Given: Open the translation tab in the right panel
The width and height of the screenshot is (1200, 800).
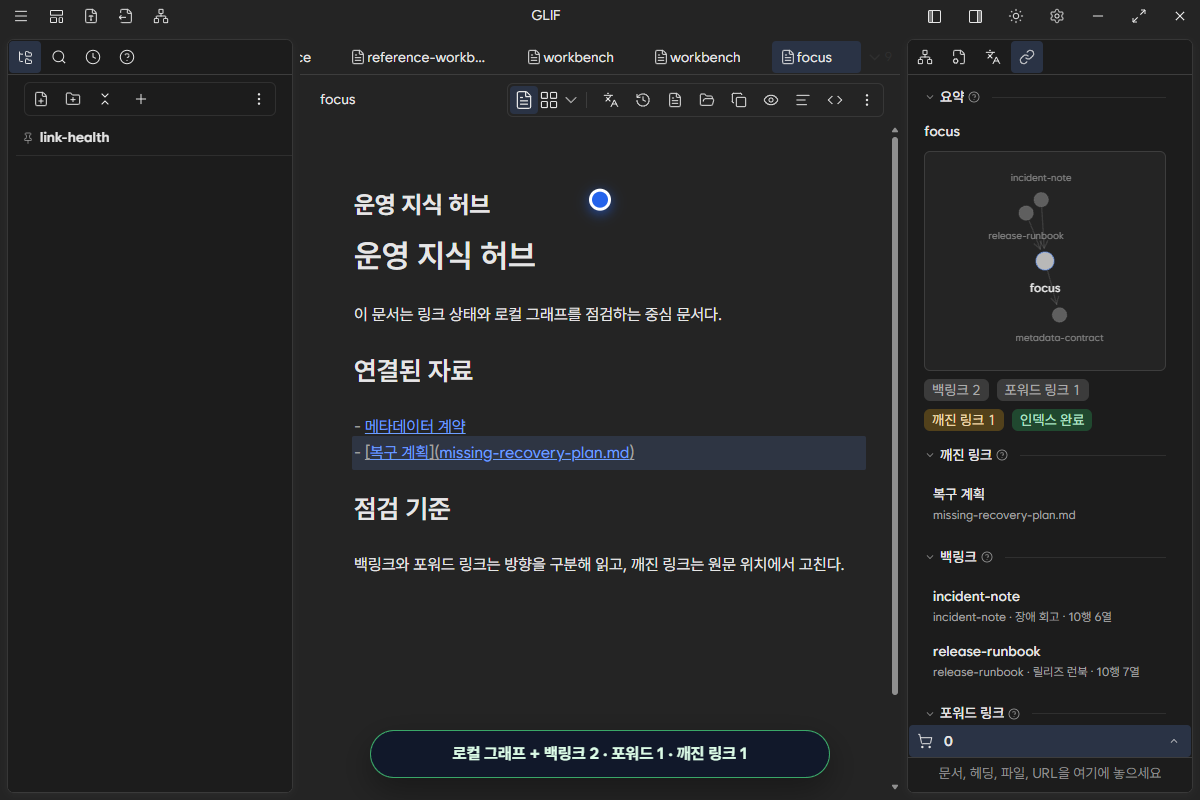Looking at the screenshot, I should (993, 57).
